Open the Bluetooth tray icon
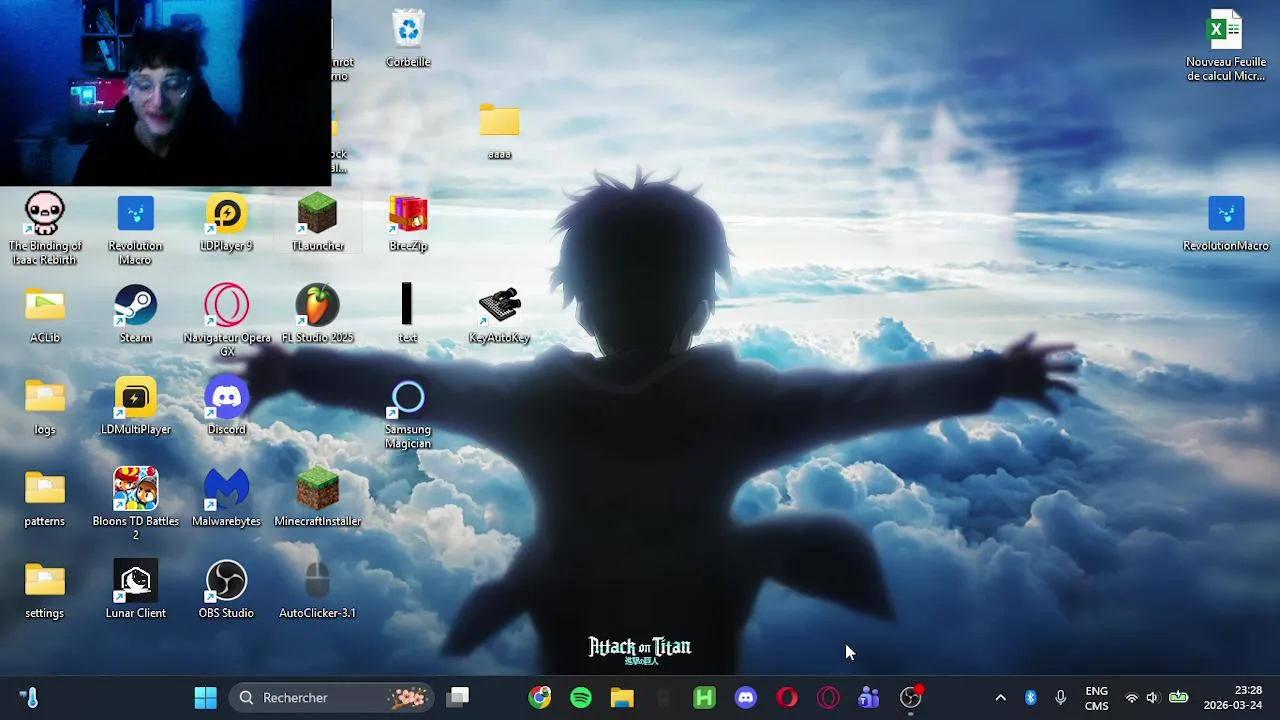 pyautogui.click(x=1030, y=698)
